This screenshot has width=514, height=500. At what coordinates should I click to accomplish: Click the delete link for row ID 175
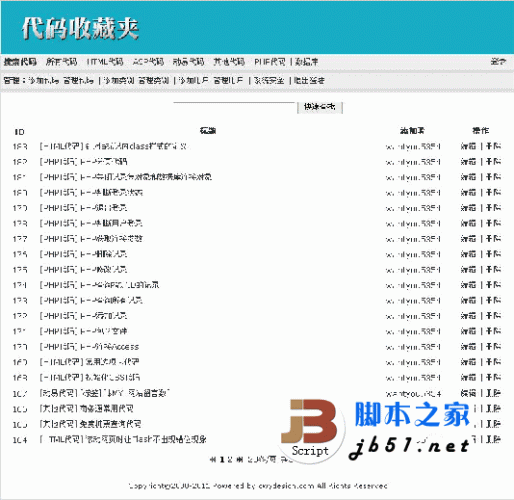pos(493,269)
